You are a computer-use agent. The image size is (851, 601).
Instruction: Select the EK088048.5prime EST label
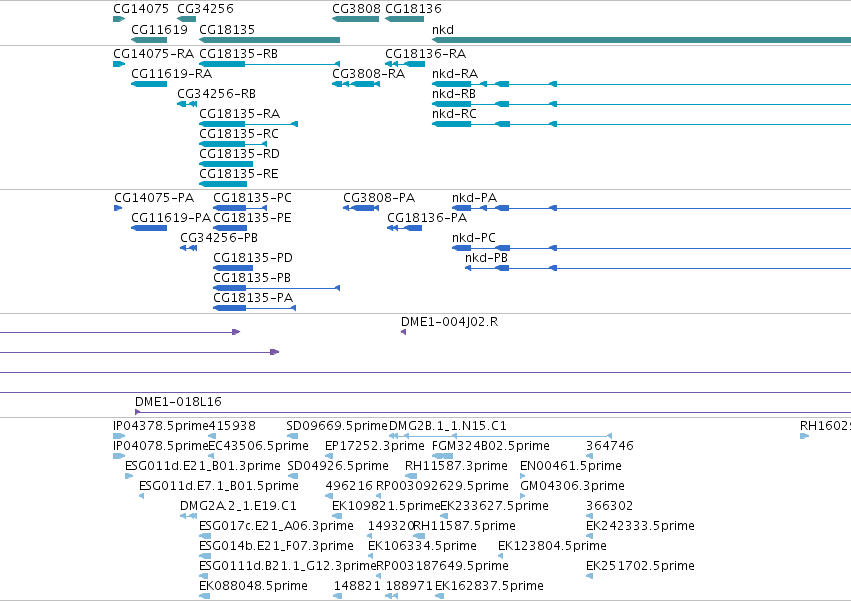(253, 587)
